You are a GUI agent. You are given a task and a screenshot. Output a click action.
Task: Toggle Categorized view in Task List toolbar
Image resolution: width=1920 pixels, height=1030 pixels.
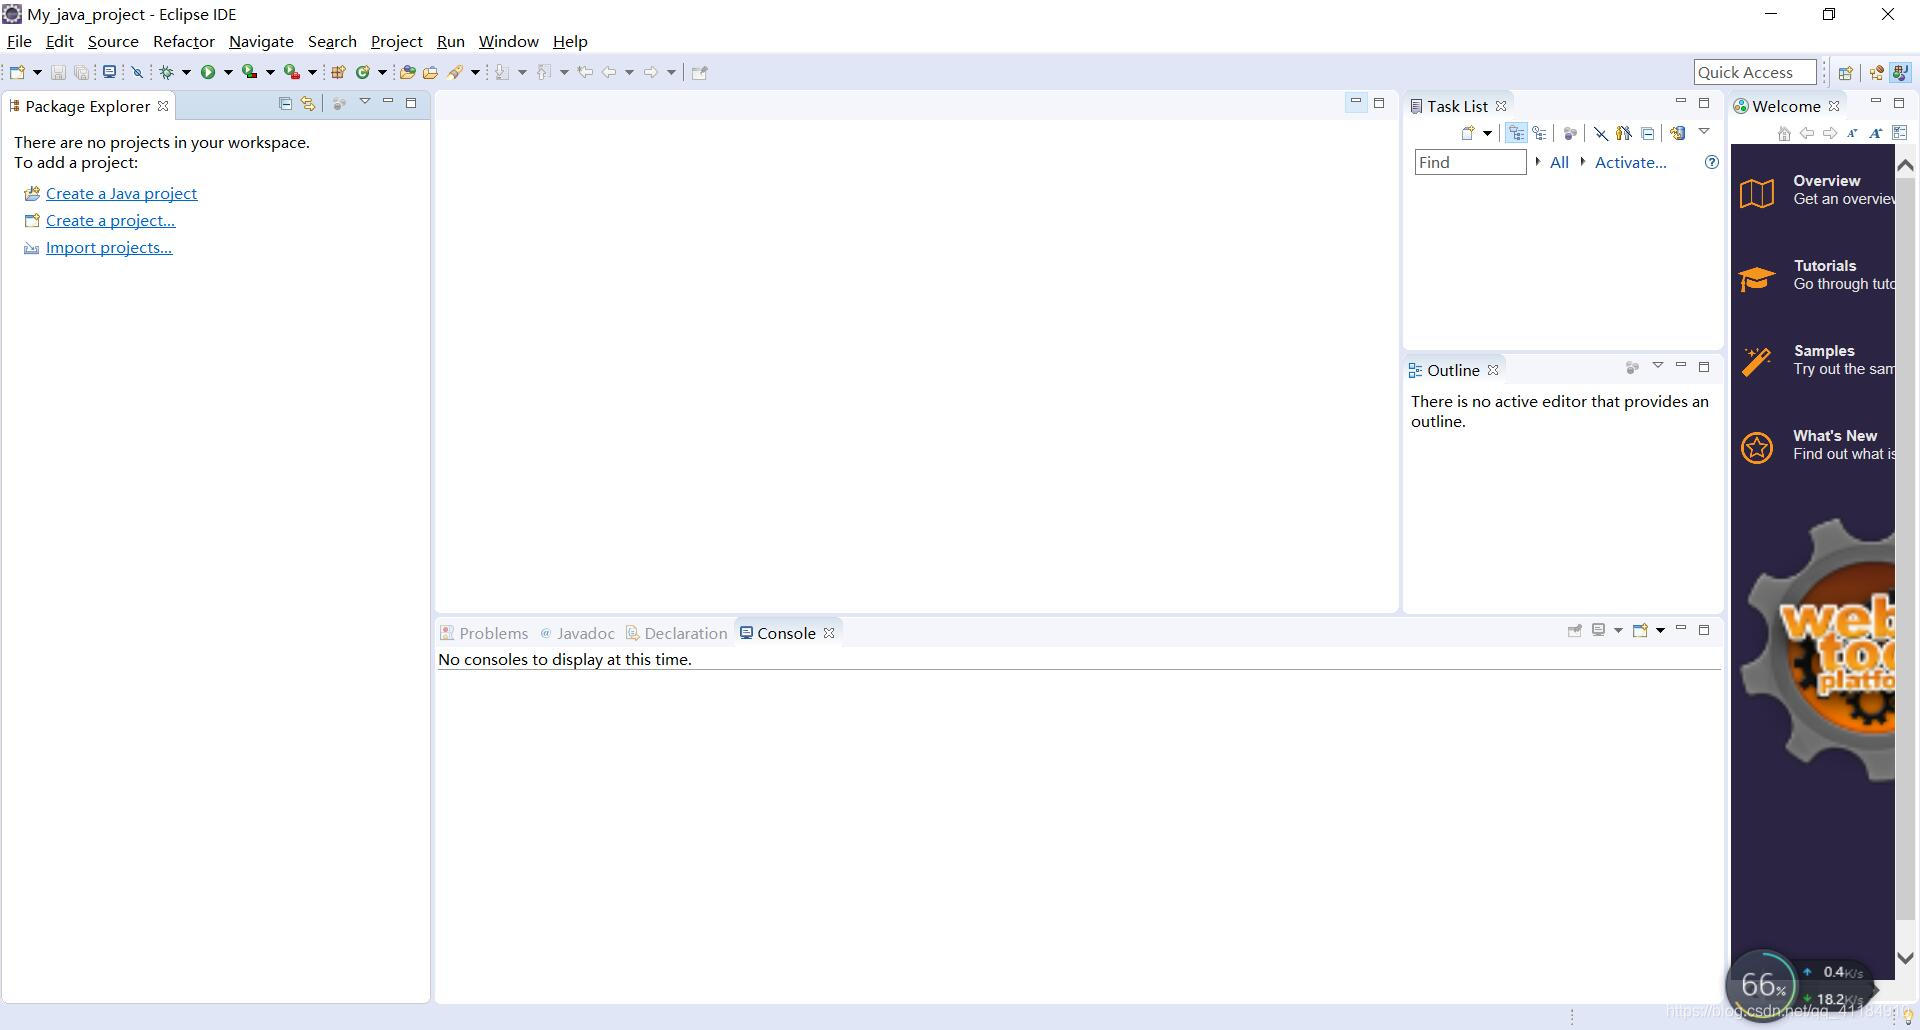click(x=1516, y=133)
